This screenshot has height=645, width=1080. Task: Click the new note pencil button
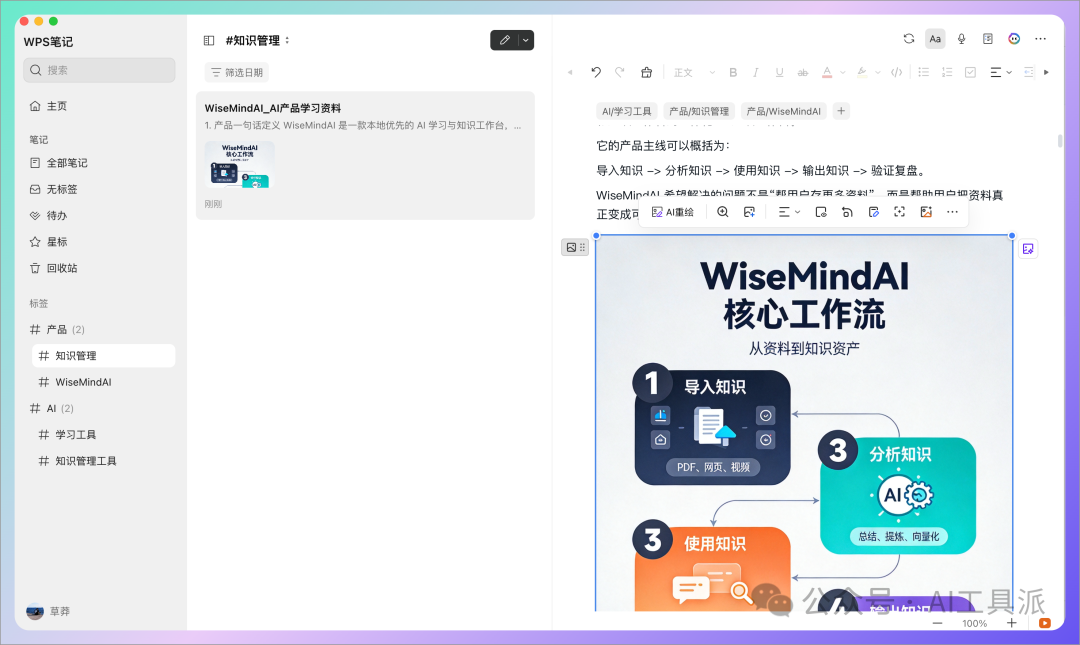tap(504, 40)
